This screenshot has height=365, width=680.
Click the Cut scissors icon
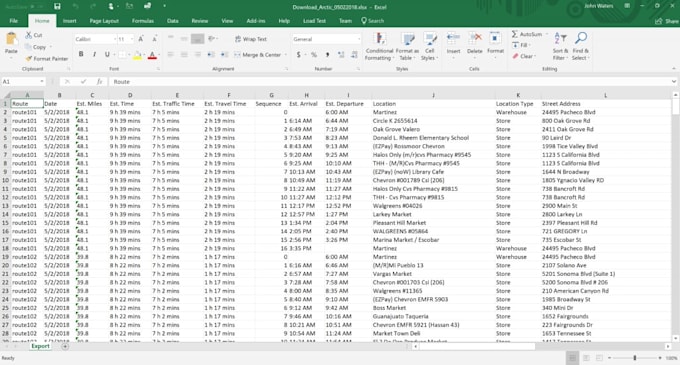tap(29, 35)
